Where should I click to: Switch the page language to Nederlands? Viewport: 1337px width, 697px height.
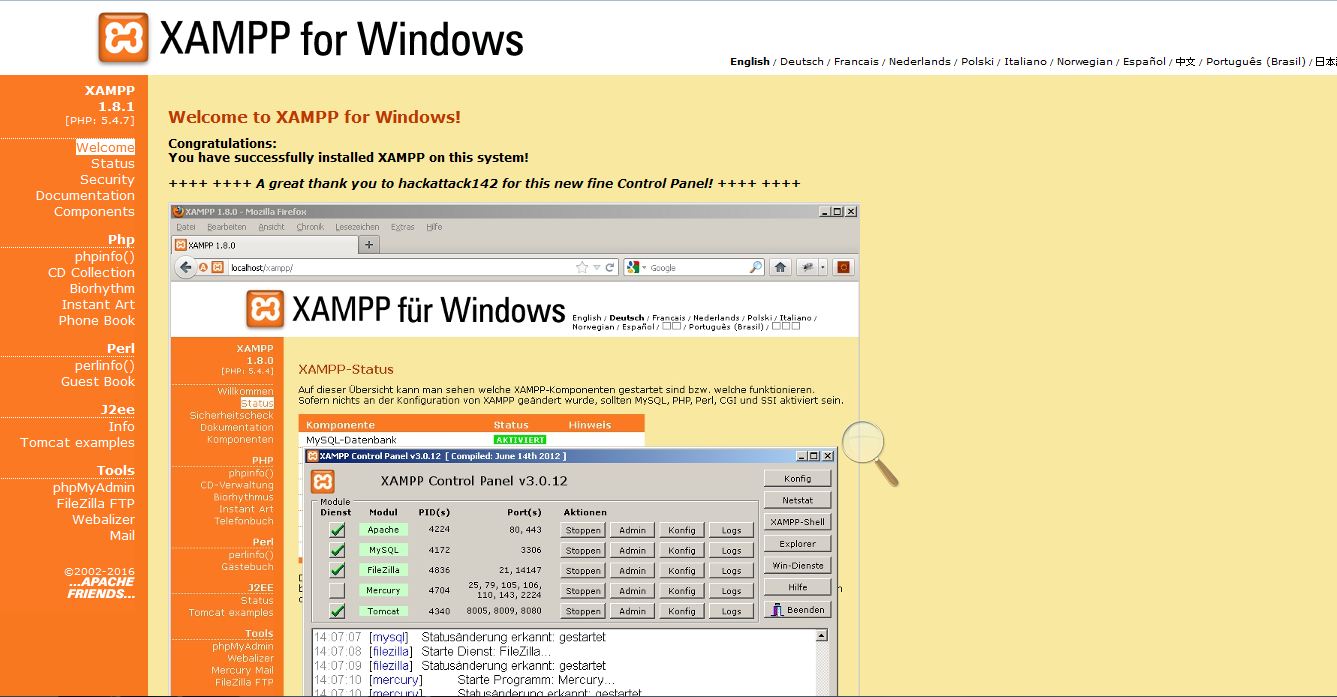coord(920,61)
